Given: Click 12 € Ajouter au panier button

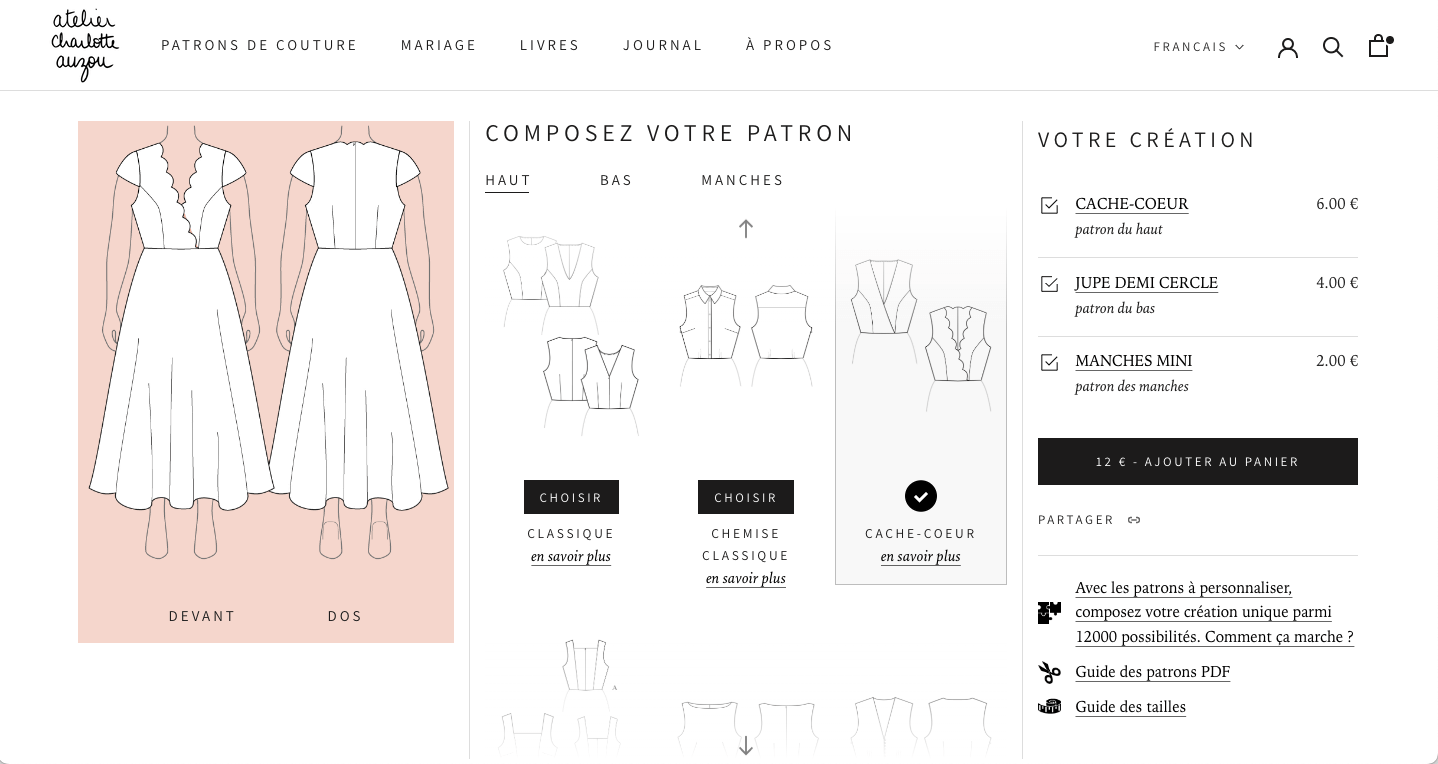Looking at the screenshot, I should click(1197, 461).
